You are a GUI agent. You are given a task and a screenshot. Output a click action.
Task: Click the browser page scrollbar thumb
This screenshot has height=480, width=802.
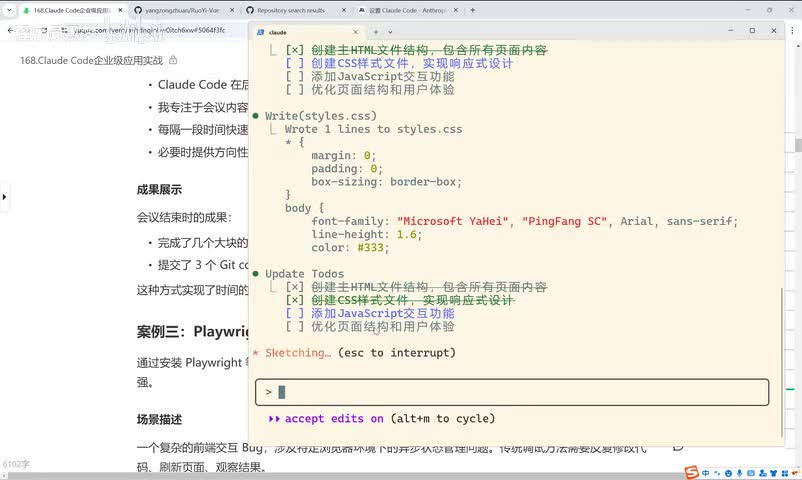(x=798, y=145)
